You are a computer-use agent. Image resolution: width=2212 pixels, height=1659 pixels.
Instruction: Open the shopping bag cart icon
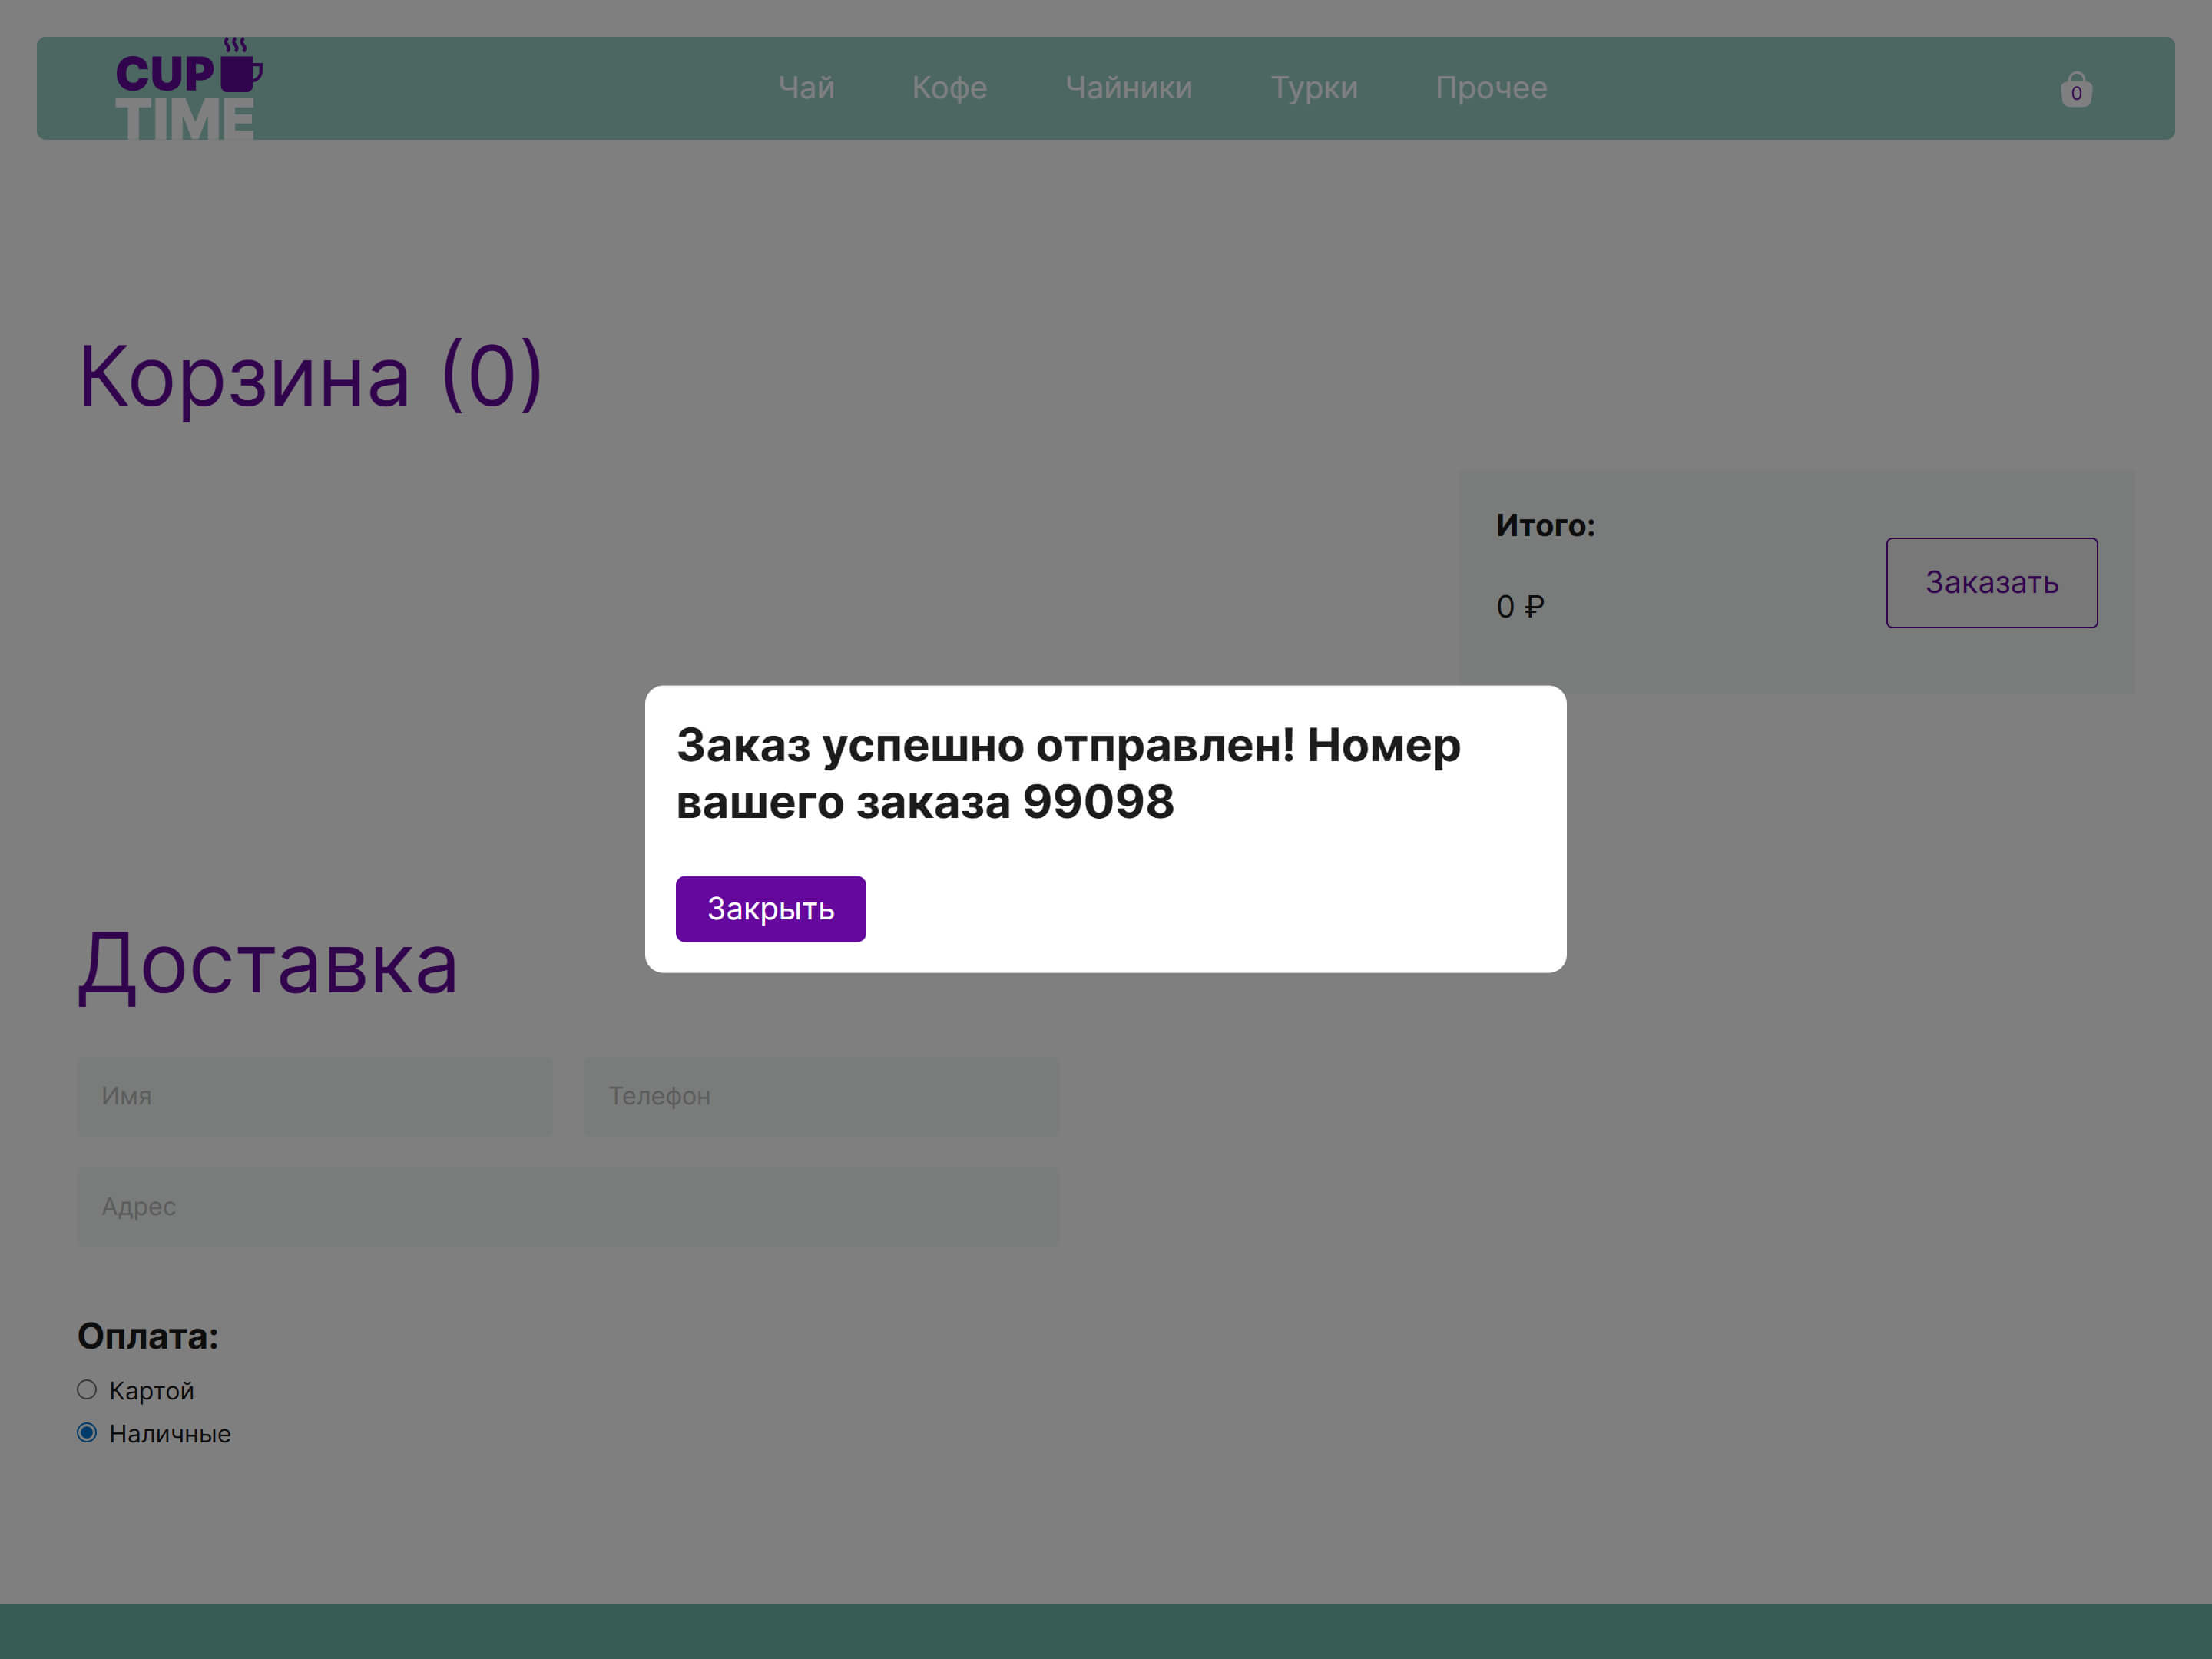pos(2076,90)
